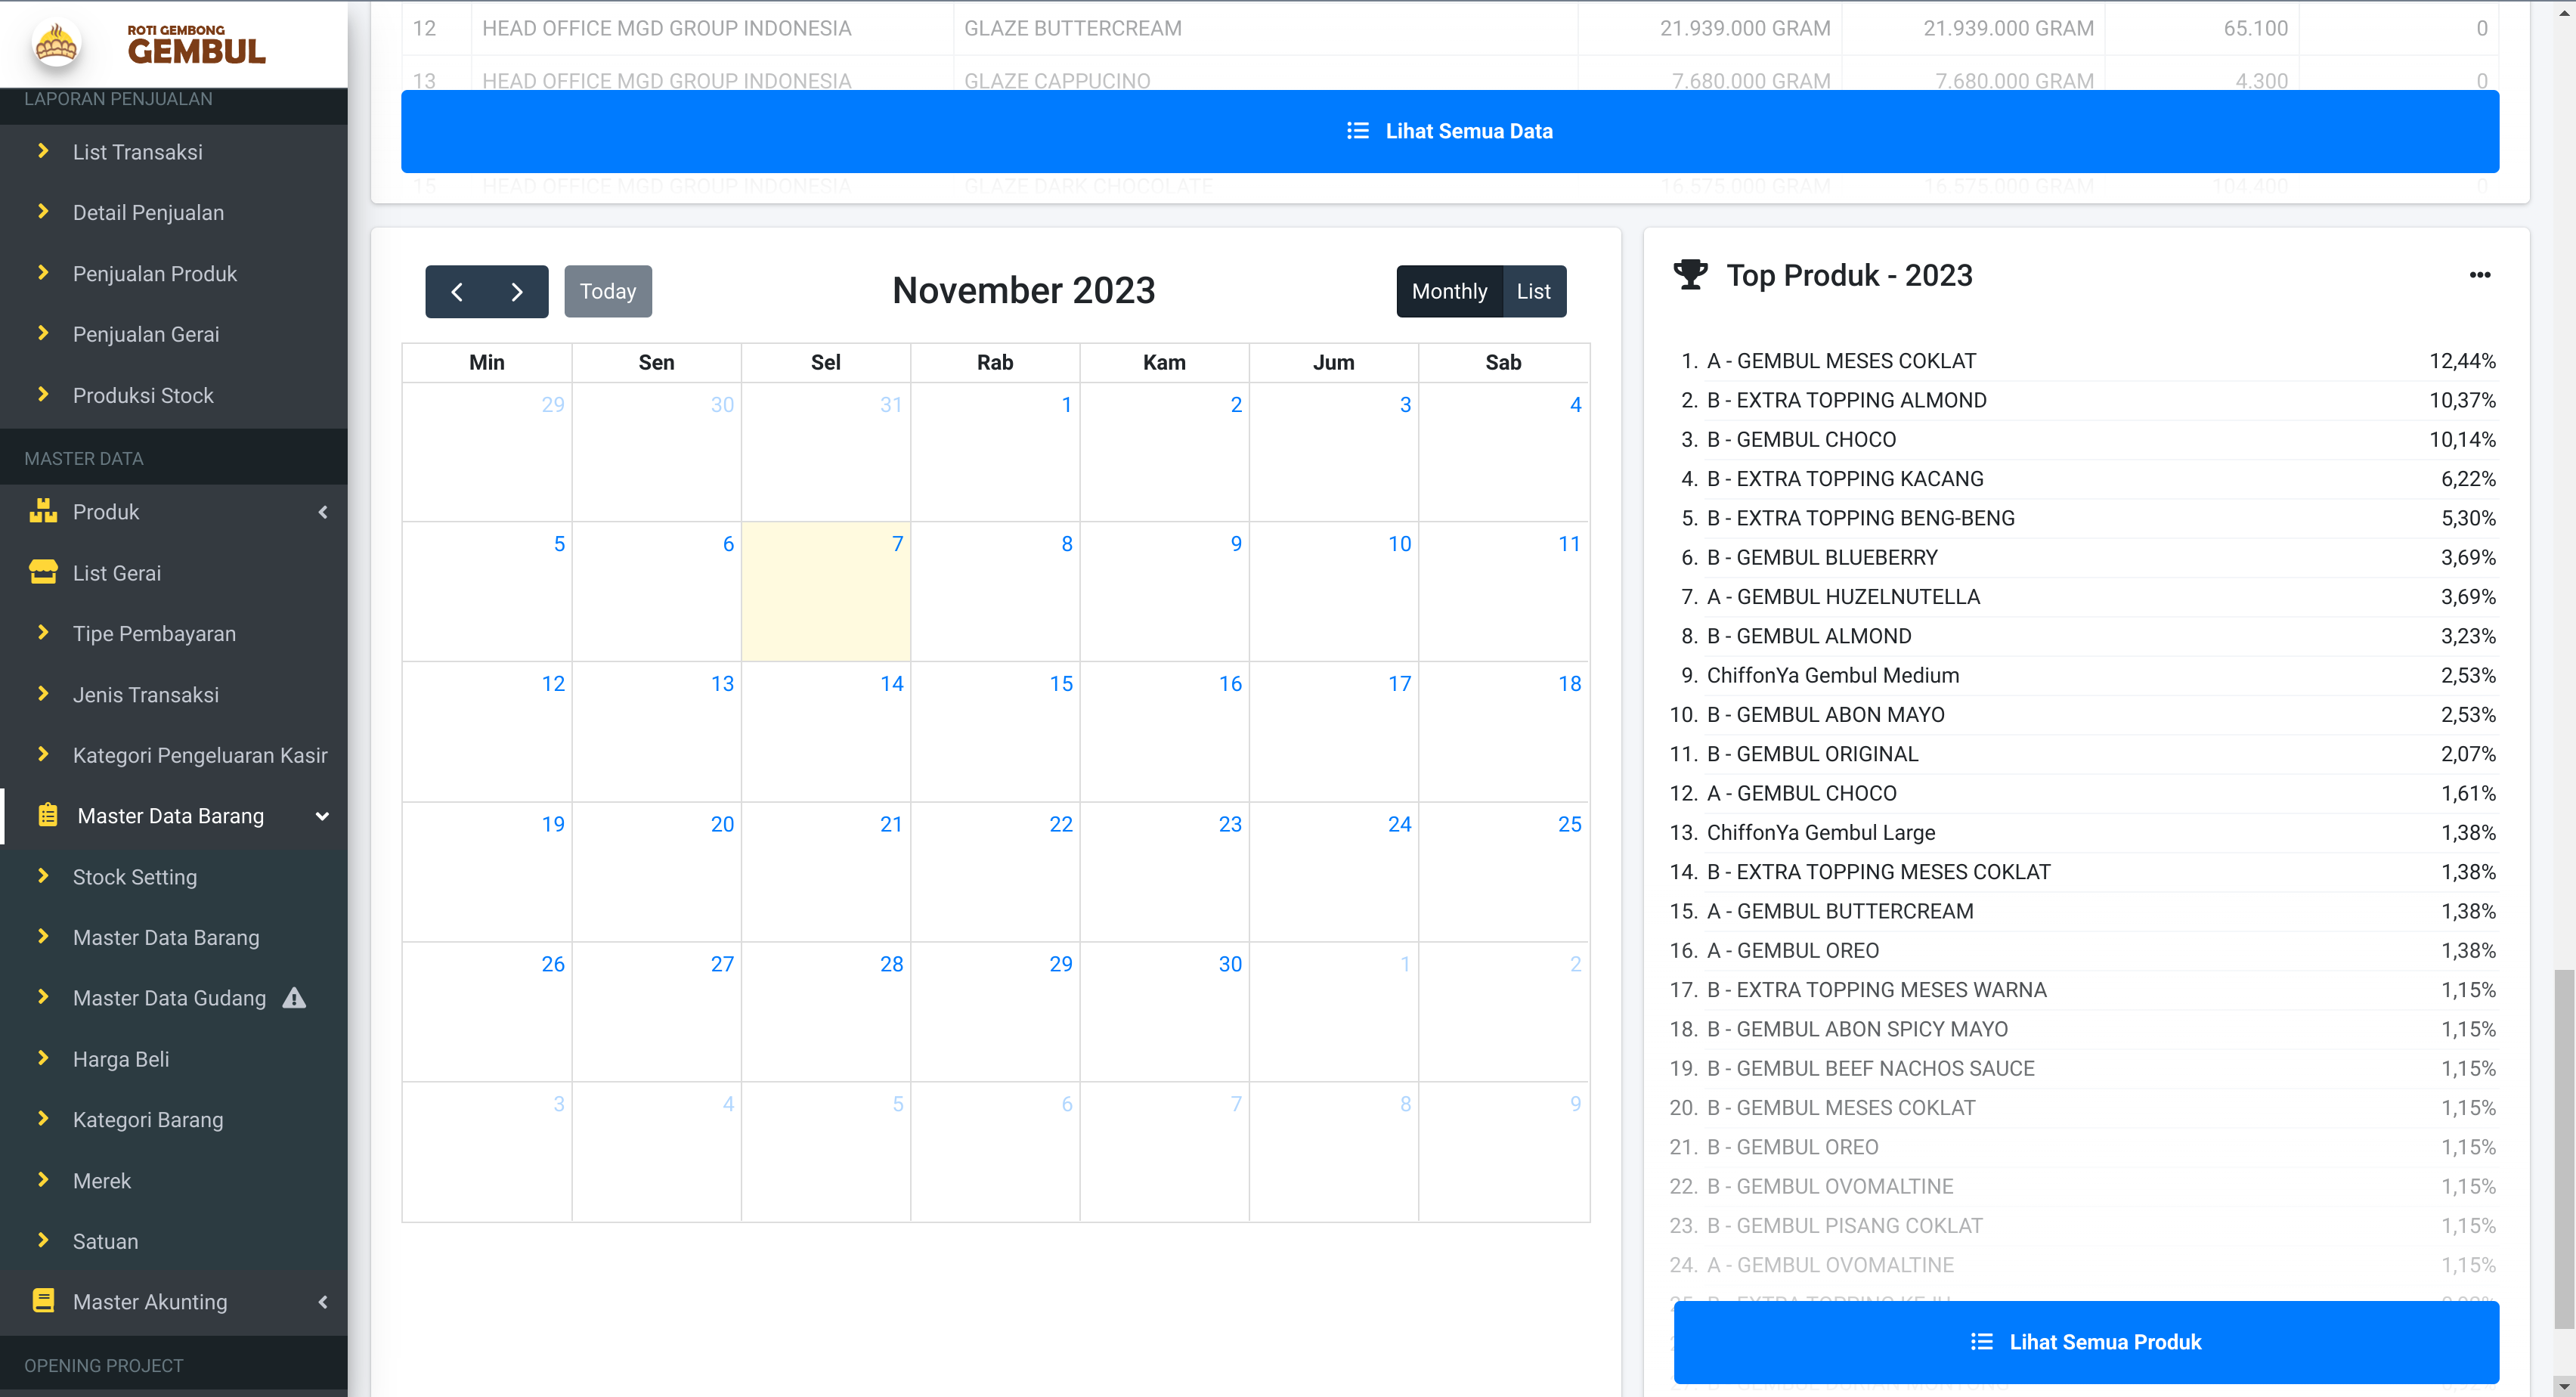Switch calendar to List view
The height and width of the screenshot is (1397, 2576).
pyautogui.click(x=1533, y=291)
